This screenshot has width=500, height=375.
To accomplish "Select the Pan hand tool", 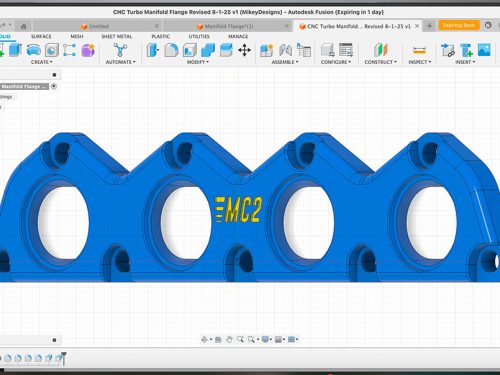I will click(229, 339).
